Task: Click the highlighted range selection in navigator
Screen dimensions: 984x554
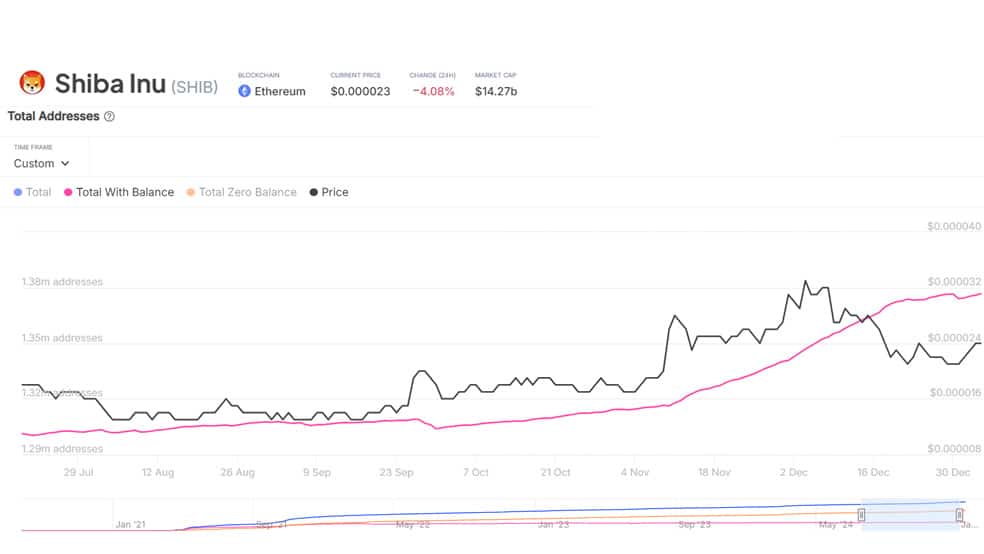Action: 911,515
